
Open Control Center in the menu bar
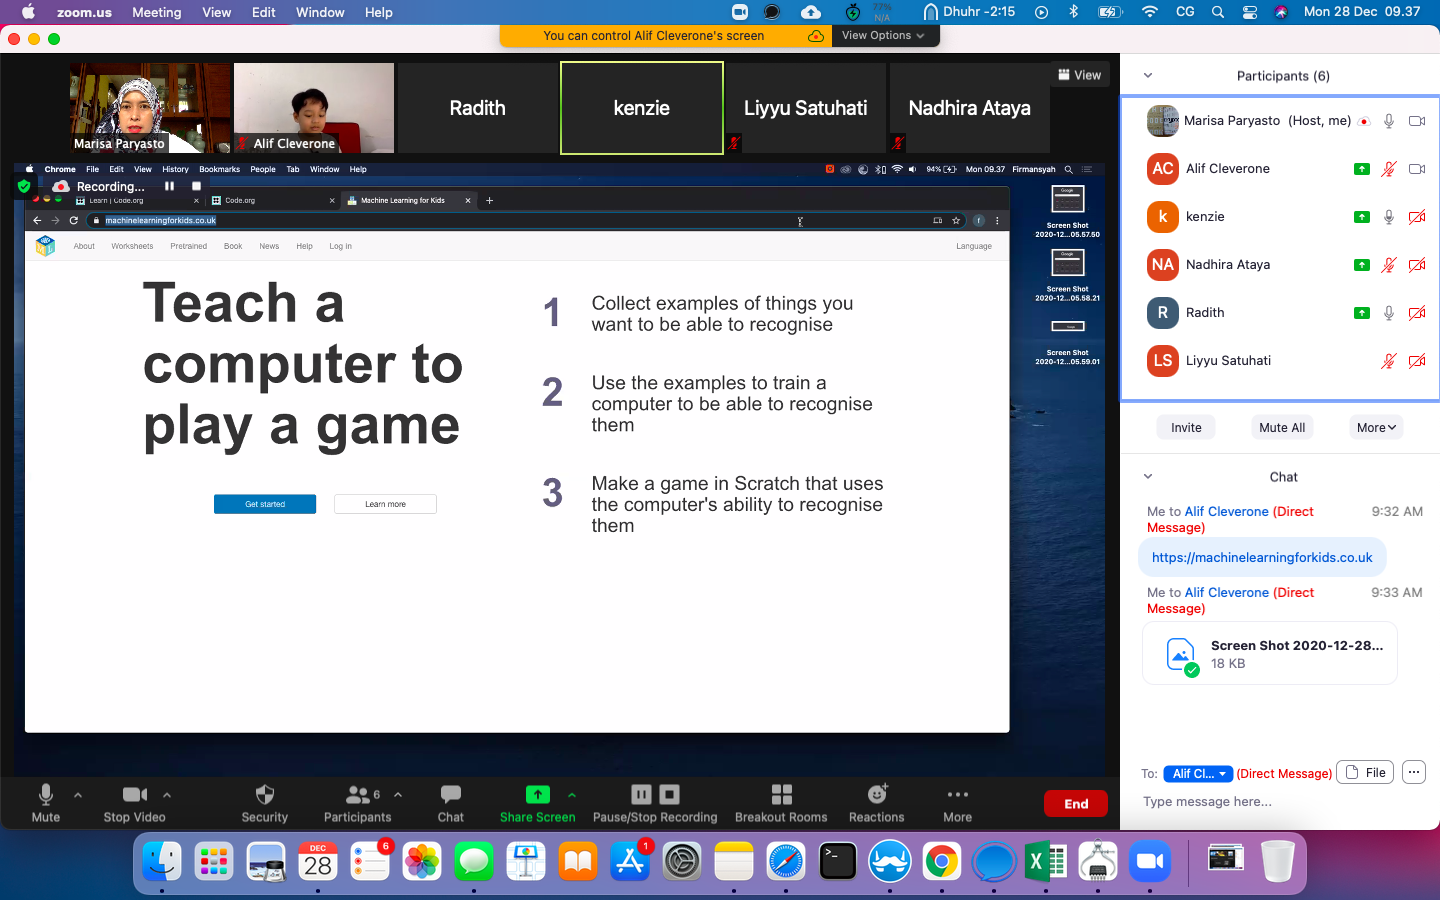coord(1250,12)
